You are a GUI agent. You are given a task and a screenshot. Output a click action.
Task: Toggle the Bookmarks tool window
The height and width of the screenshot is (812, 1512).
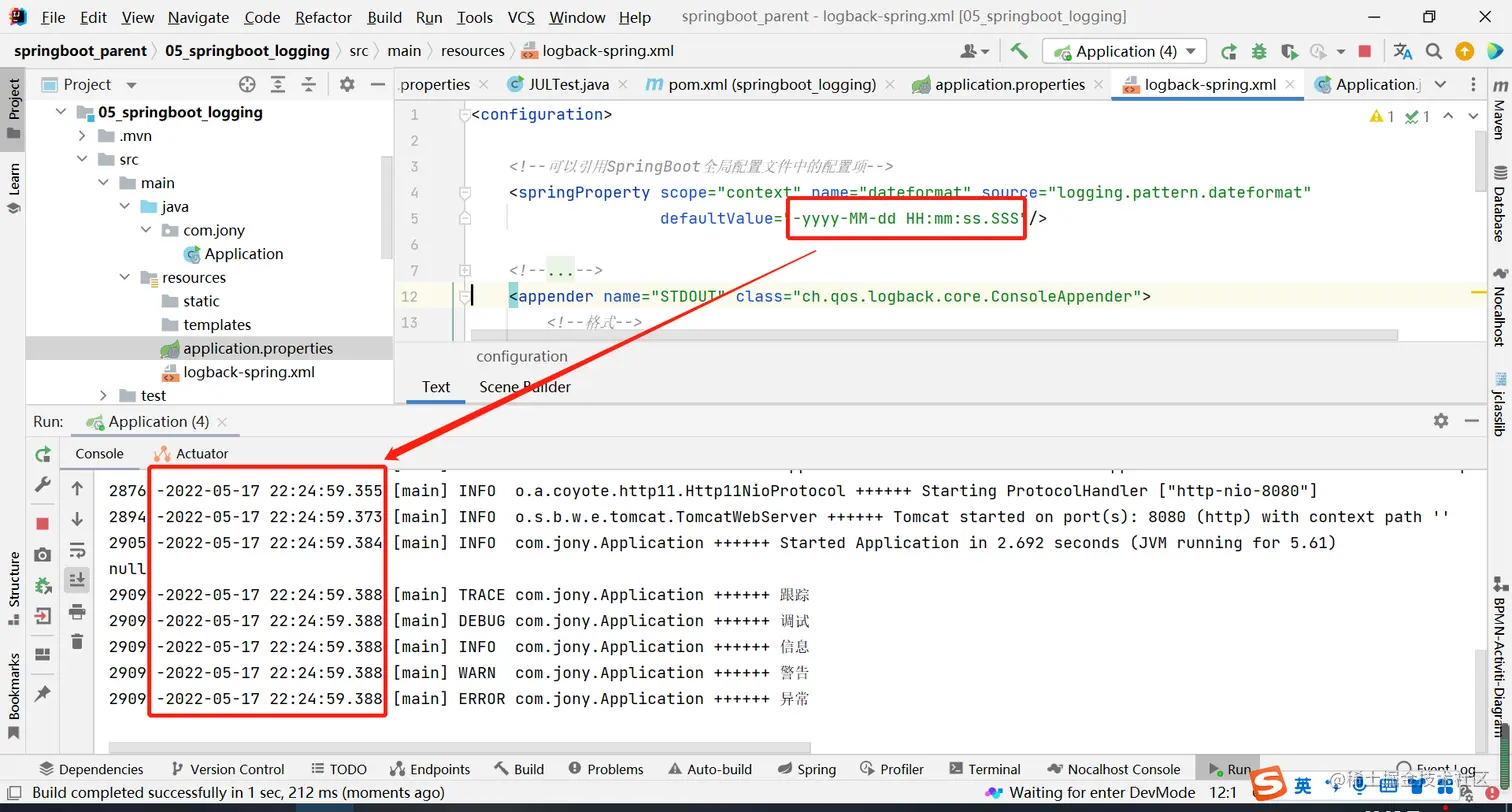coord(13,696)
